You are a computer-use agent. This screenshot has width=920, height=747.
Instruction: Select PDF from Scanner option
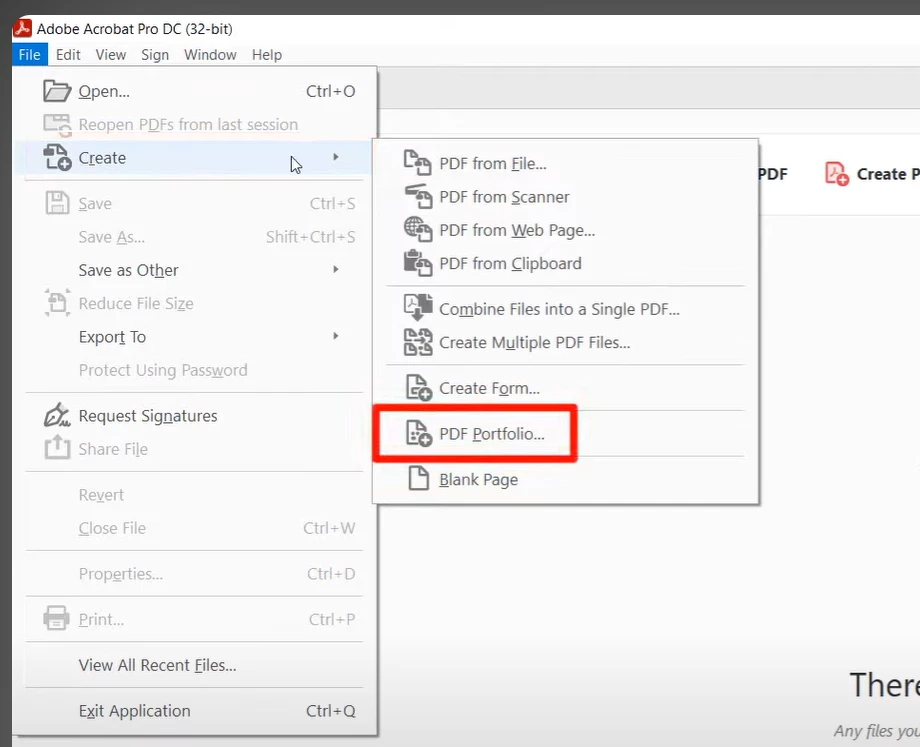[565, 197]
